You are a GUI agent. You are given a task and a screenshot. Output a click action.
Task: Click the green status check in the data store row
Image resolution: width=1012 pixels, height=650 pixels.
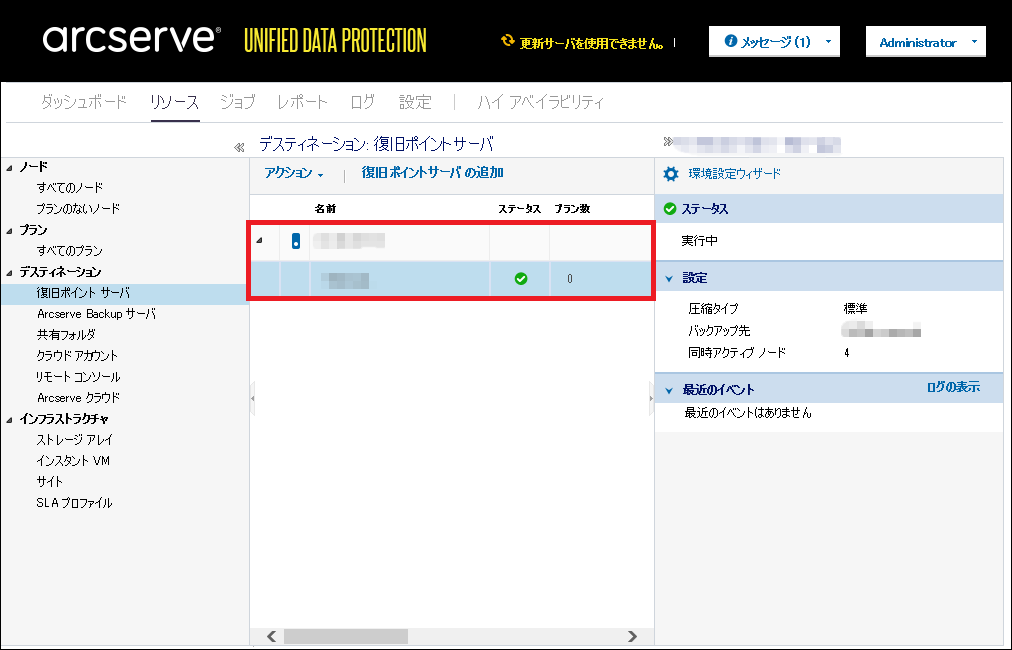[521, 279]
